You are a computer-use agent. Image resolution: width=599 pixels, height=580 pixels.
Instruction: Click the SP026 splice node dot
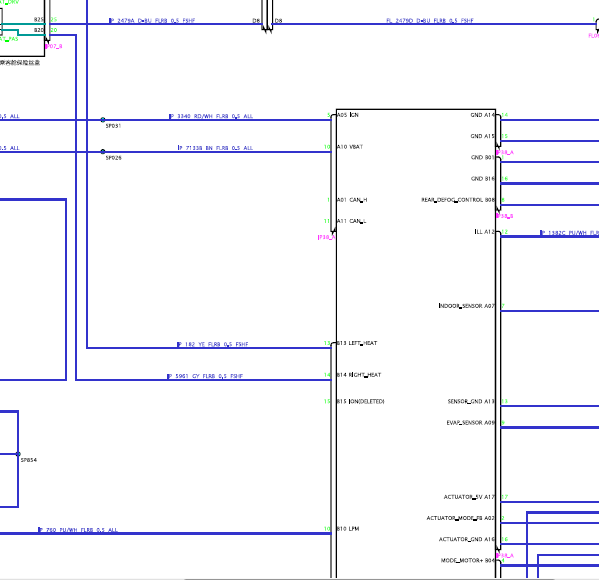tap(103, 152)
